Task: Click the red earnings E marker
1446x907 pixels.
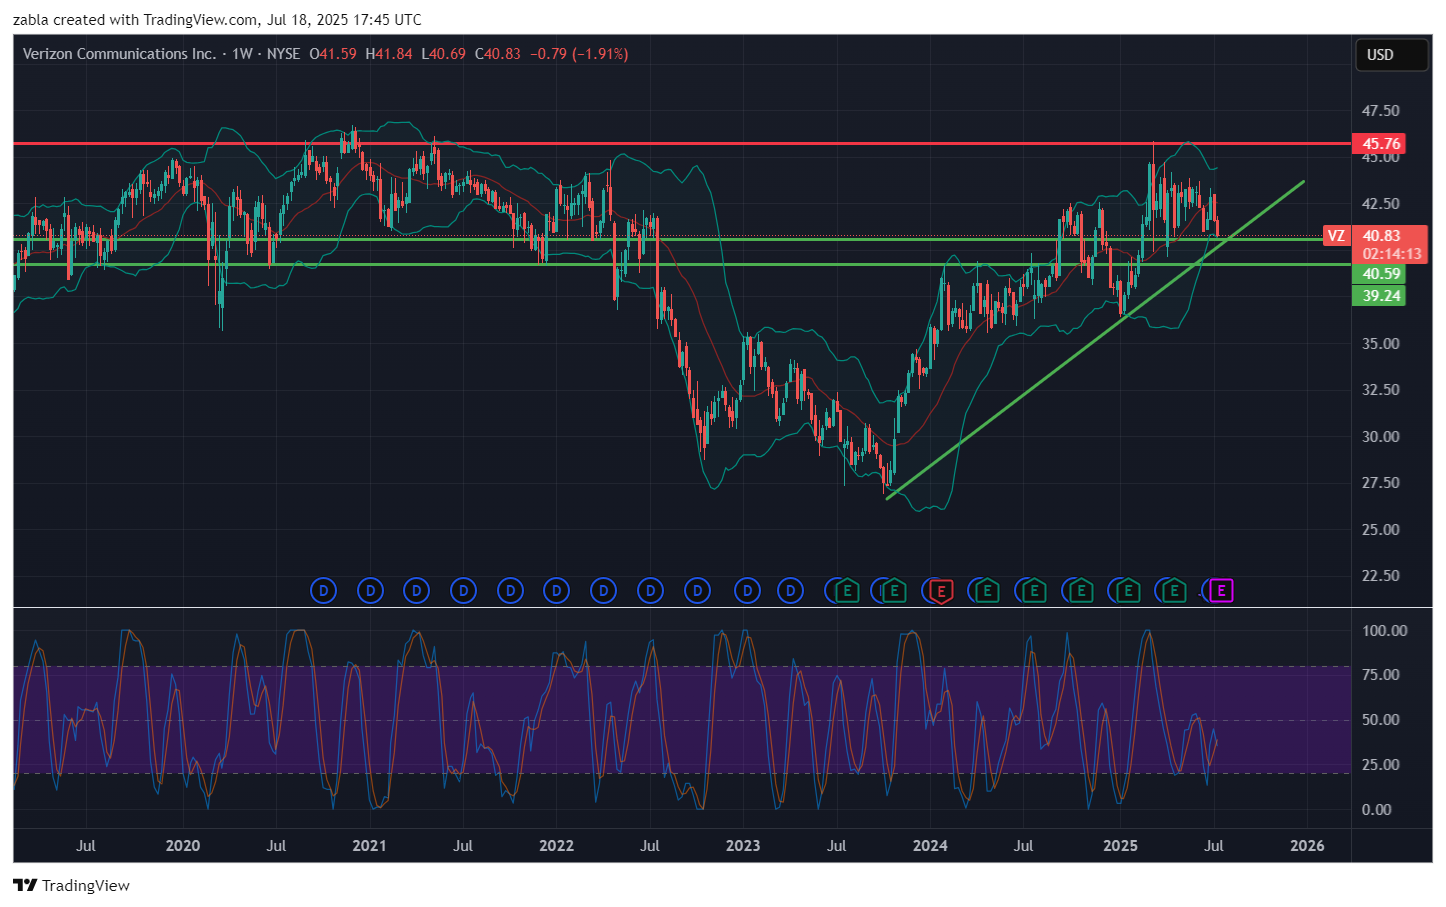Action: (x=940, y=591)
